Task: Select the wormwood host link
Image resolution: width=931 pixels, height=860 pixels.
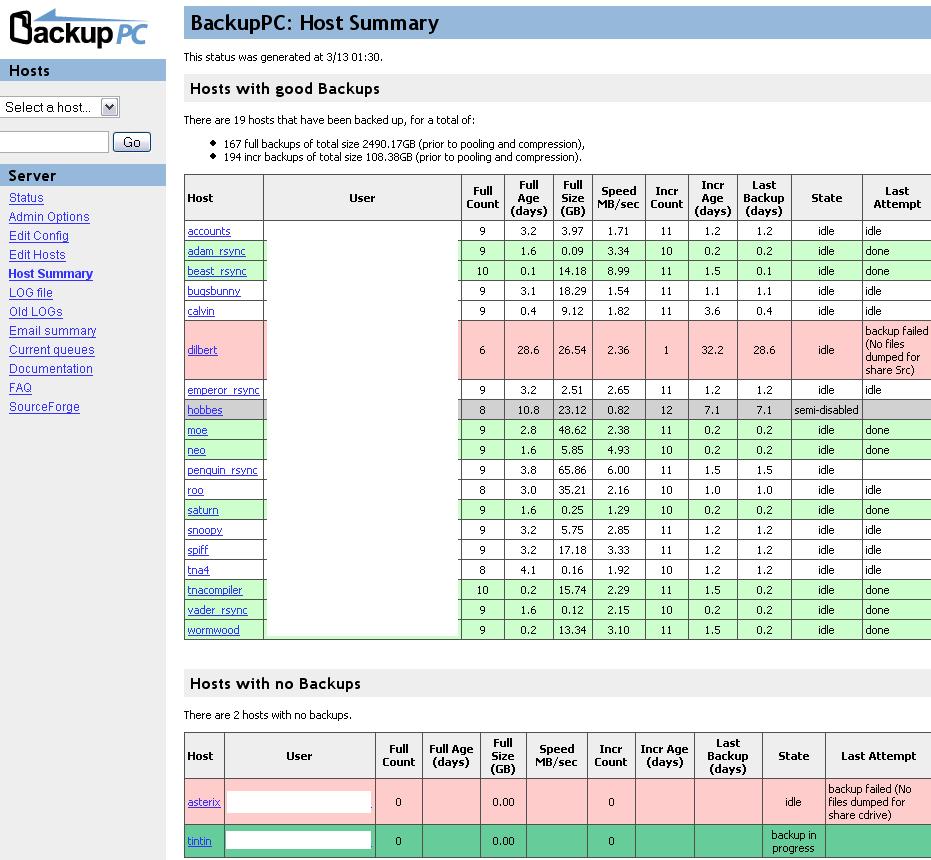Action: click(x=213, y=630)
